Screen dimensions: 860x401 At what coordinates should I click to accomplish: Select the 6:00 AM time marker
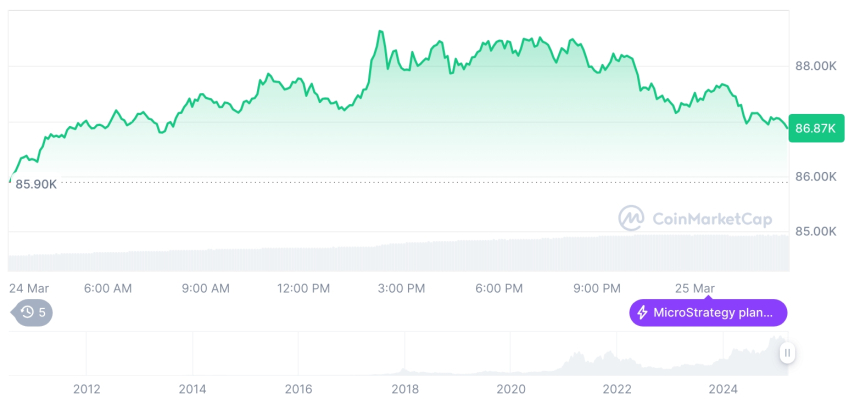(108, 288)
